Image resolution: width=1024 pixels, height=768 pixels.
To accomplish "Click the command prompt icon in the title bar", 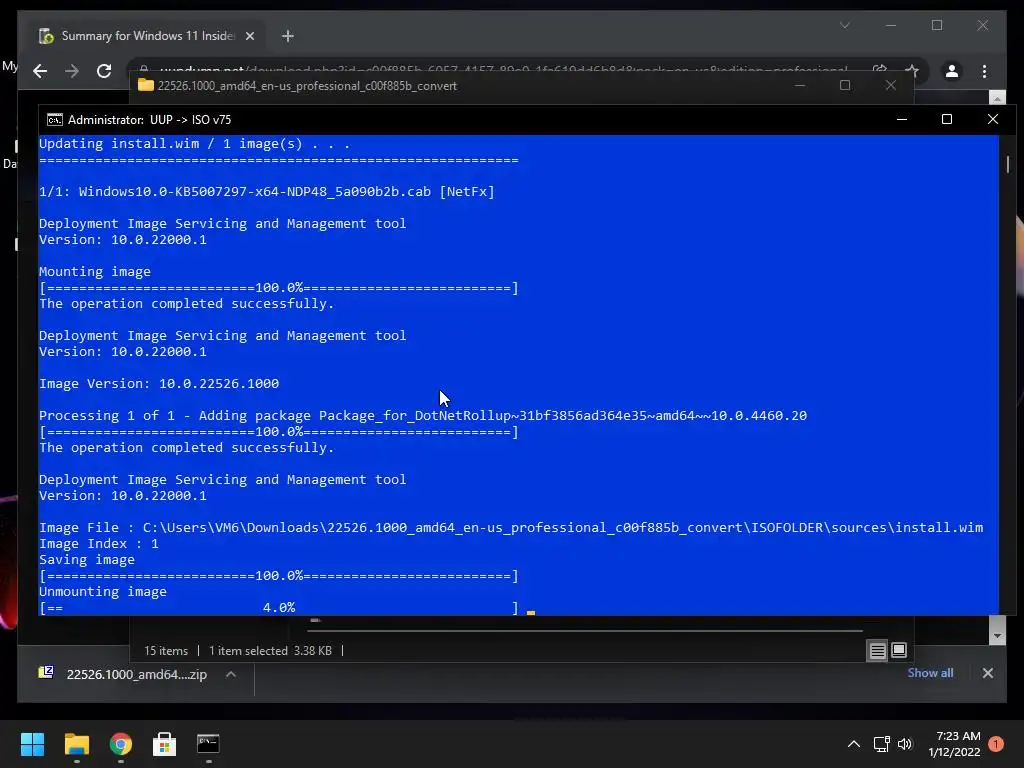I will (x=55, y=120).
